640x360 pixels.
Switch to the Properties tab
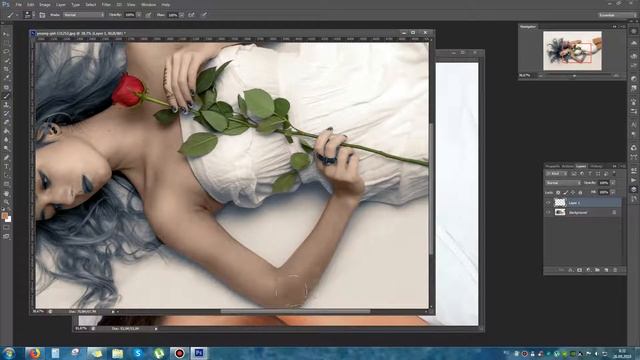pyautogui.click(x=553, y=166)
